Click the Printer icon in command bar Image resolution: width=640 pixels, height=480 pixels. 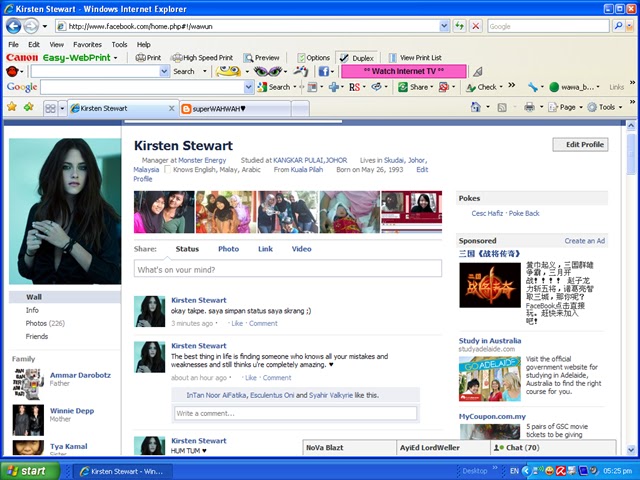pos(529,107)
